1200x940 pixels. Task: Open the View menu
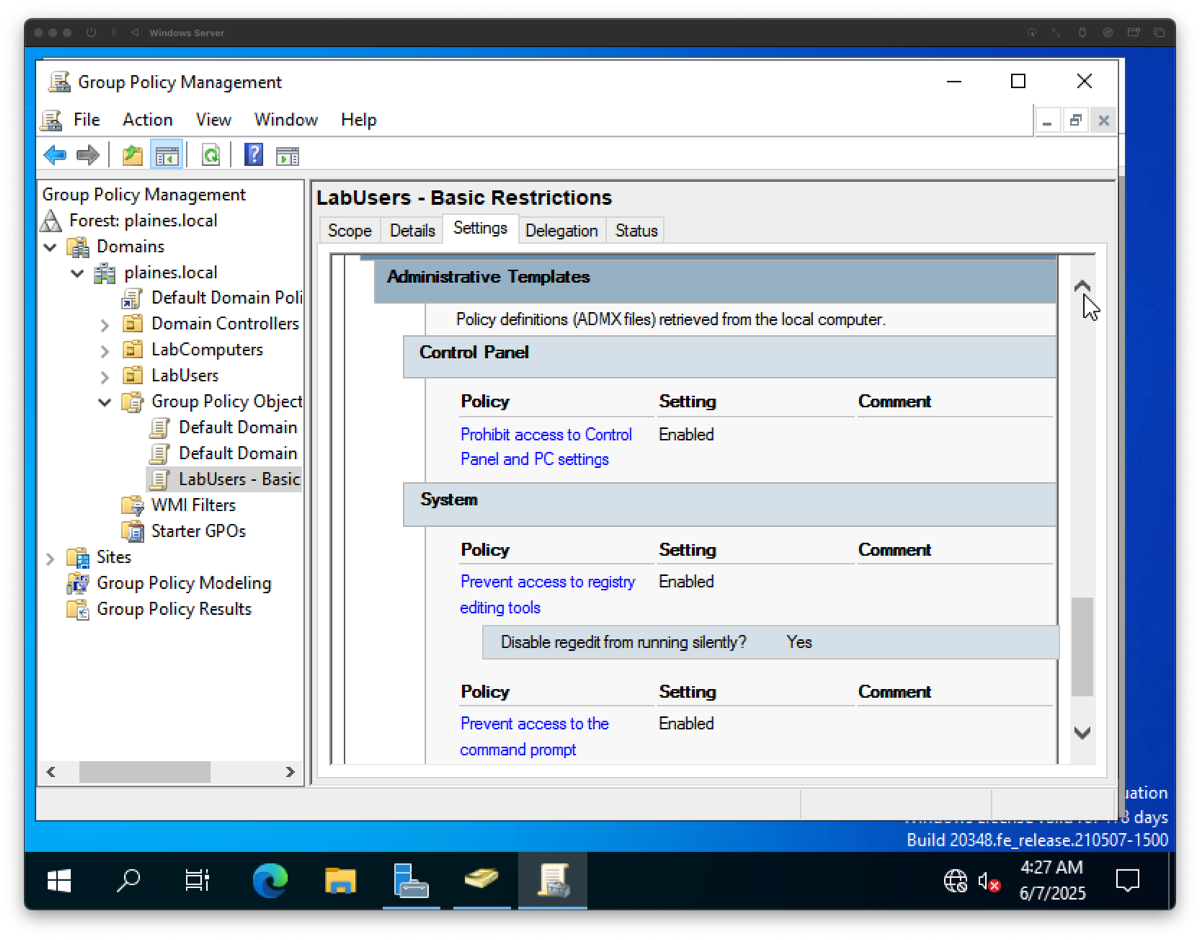(x=213, y=120)
